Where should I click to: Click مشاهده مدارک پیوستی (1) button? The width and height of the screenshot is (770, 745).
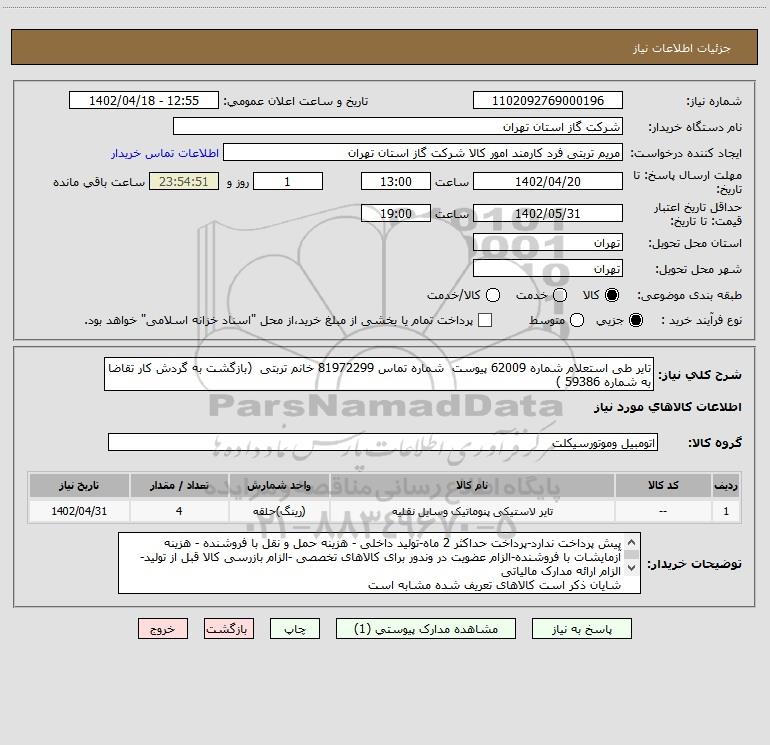pos(426,629)
